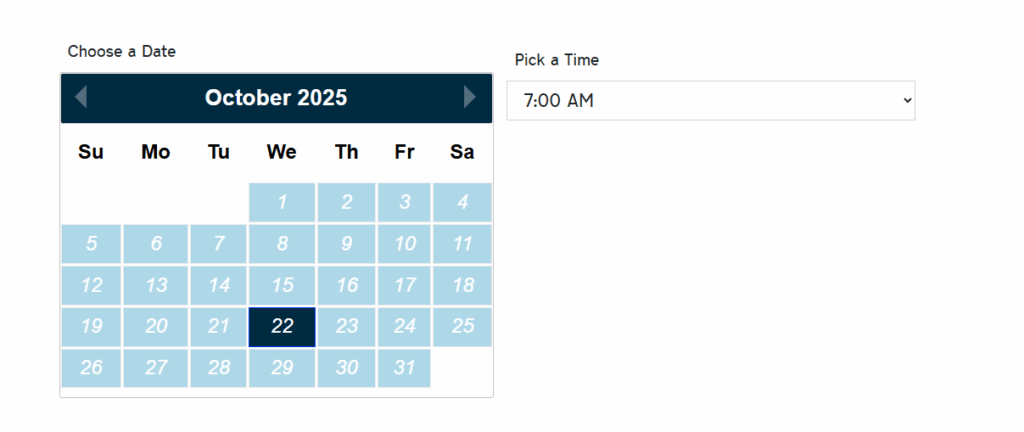Viewport: 1024px width, 432px height.
Task: Choose October 28 date cell
Action: pyautogui.click(x=219, y=368)
